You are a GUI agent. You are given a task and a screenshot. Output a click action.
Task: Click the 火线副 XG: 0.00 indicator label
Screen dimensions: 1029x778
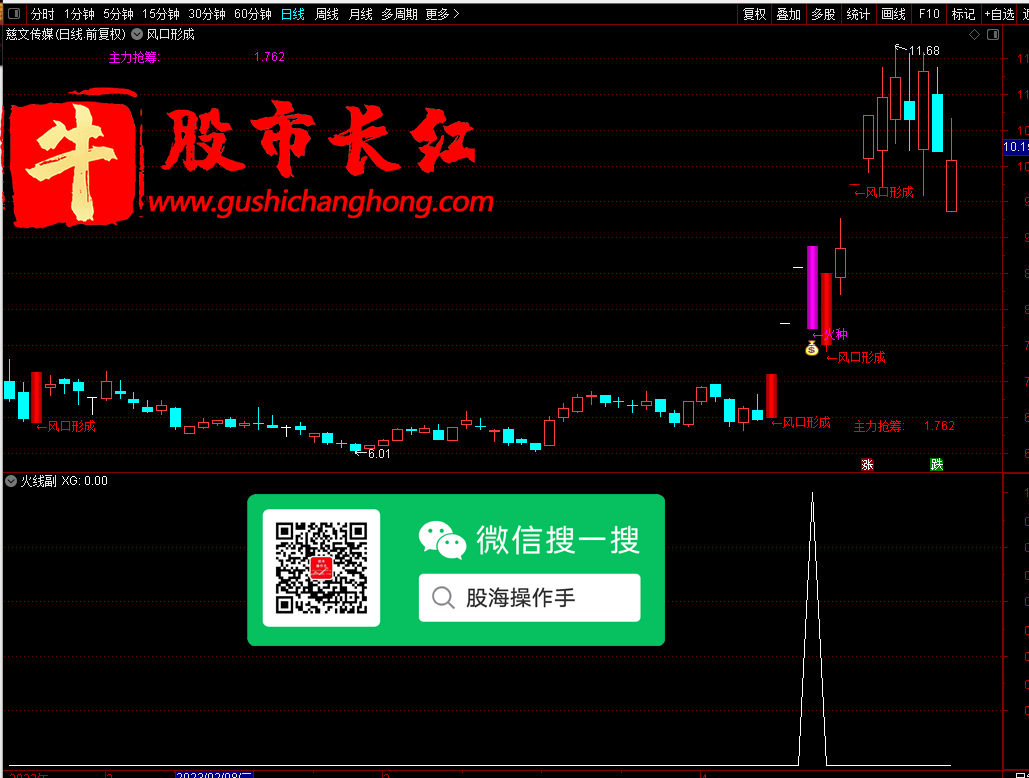64,481
